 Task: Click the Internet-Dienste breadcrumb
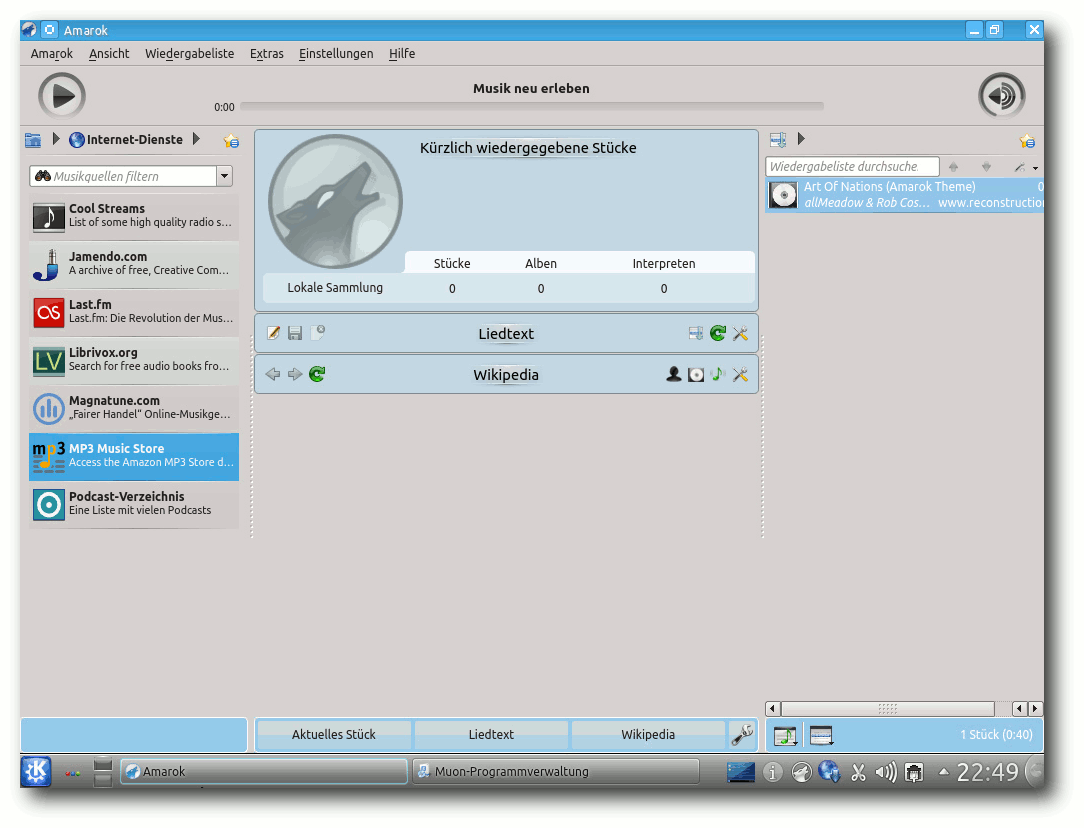126,140
